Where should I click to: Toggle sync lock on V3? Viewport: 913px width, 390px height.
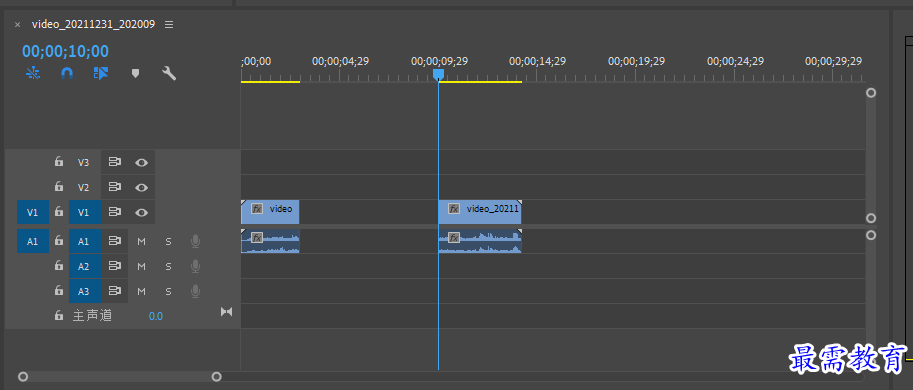pyautogui.click(x=115, y=162)
